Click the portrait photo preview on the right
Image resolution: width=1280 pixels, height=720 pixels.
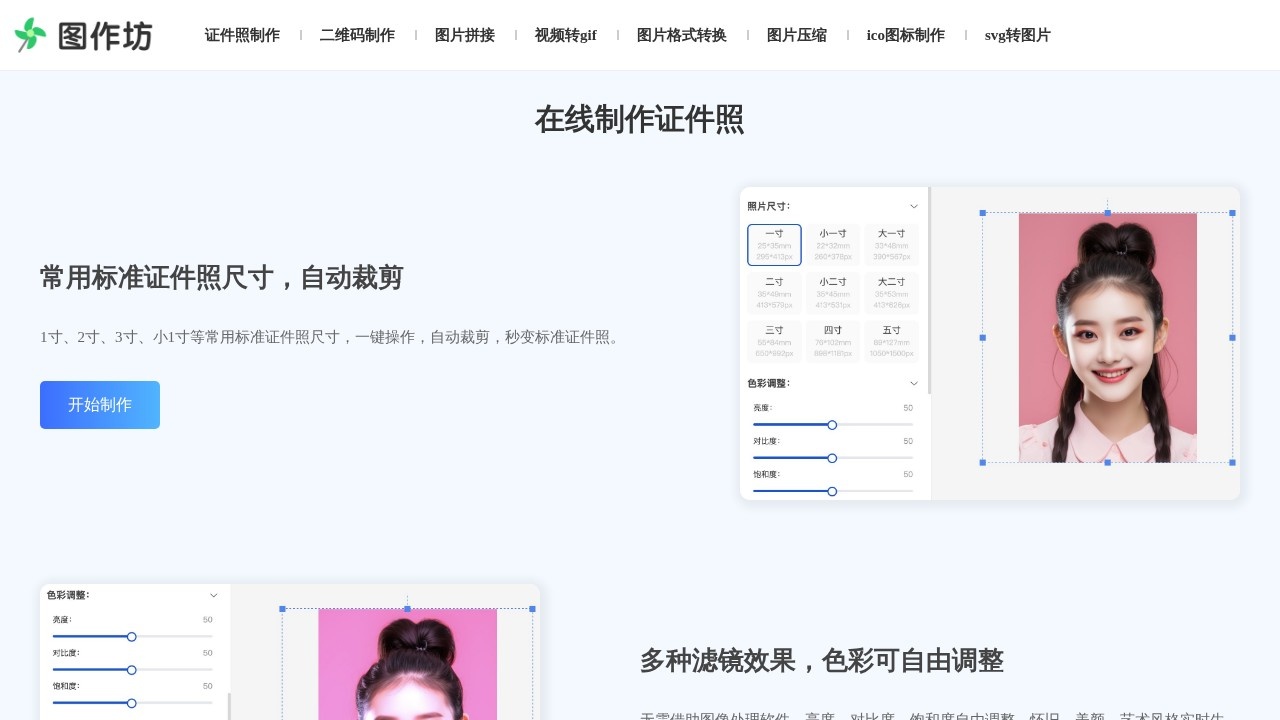(x=1107, y=337)
